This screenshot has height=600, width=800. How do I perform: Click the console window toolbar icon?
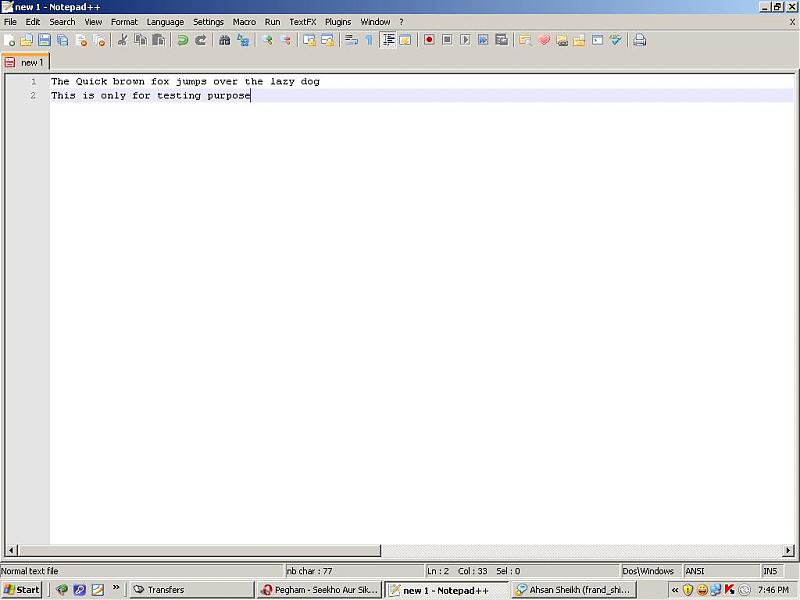pyautogui.click(x=597, y=40)
